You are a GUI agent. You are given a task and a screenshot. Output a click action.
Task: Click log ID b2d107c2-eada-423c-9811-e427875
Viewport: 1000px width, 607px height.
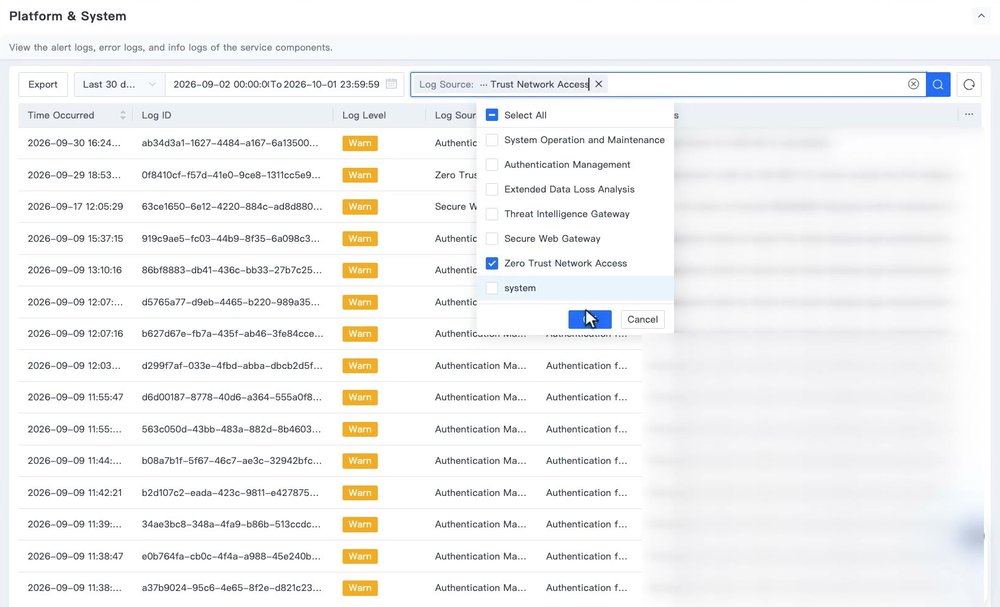point(230,492)
